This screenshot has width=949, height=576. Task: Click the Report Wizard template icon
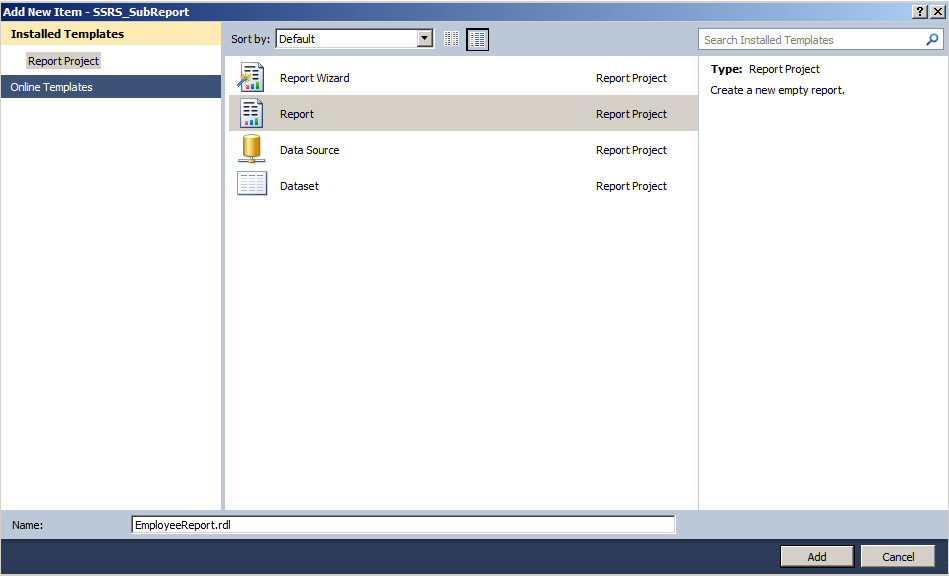pos(251,77)
